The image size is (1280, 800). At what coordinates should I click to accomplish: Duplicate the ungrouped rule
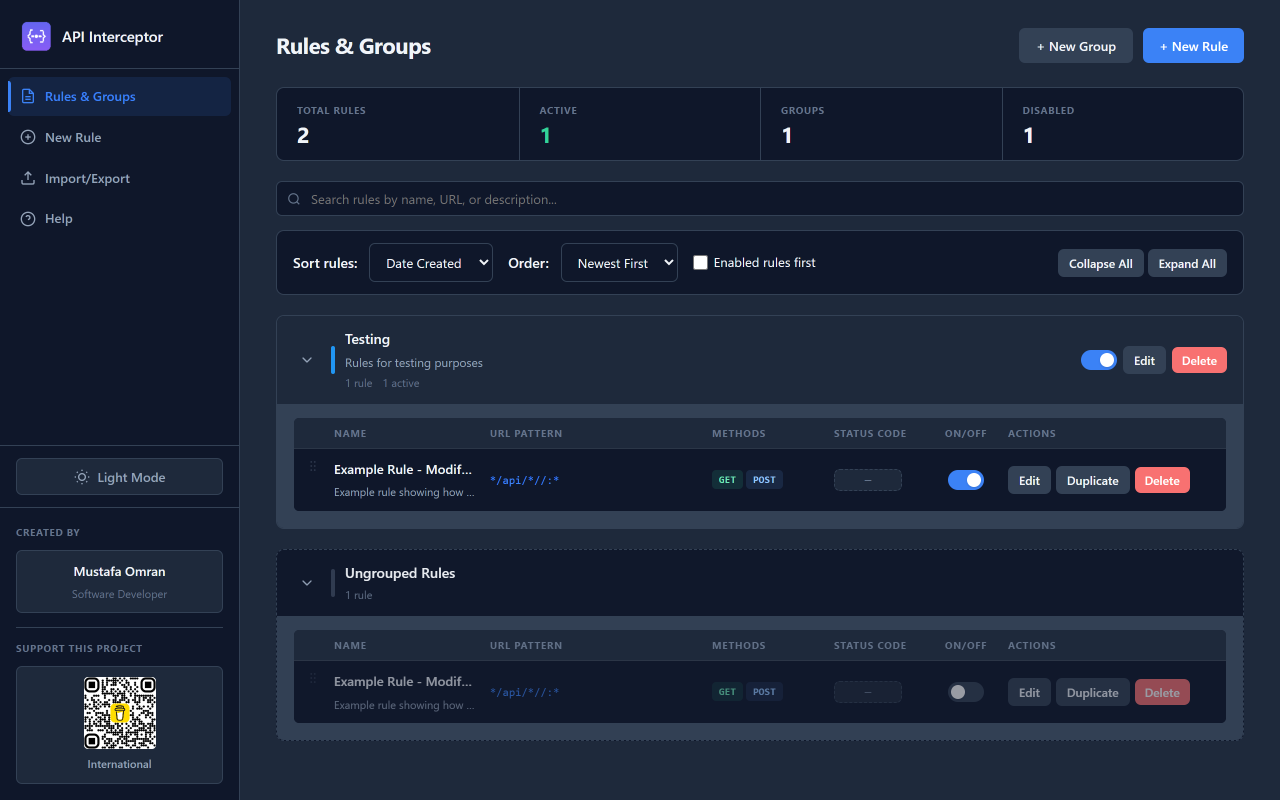point(1092,692)
